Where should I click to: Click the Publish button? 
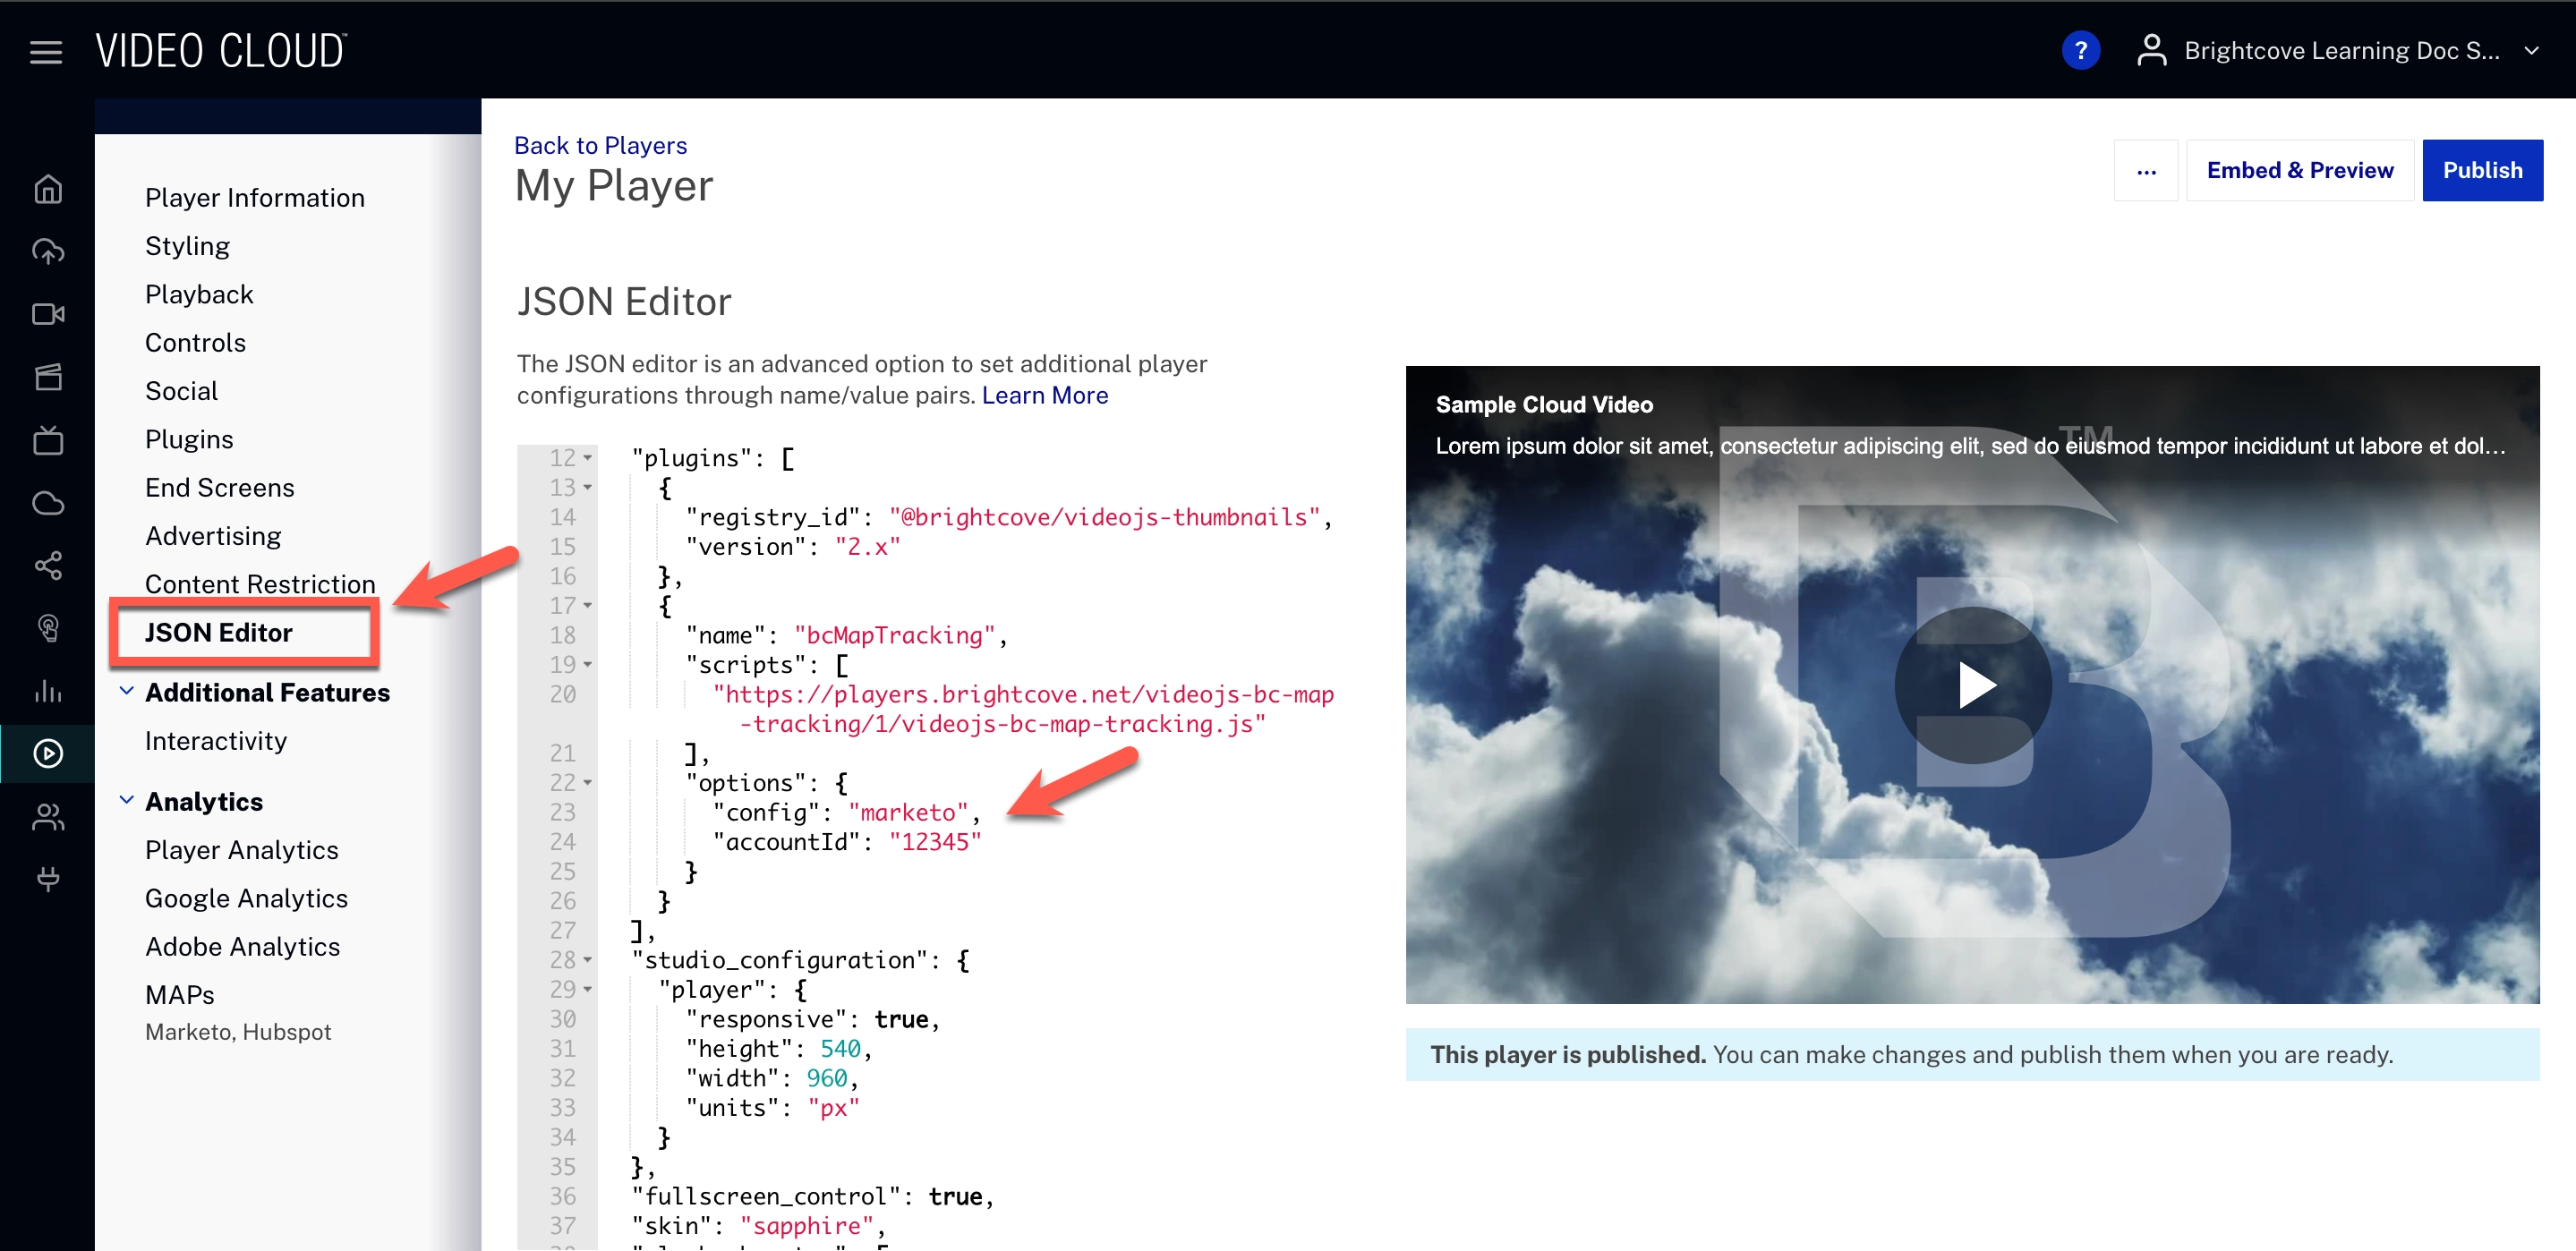2481,170
